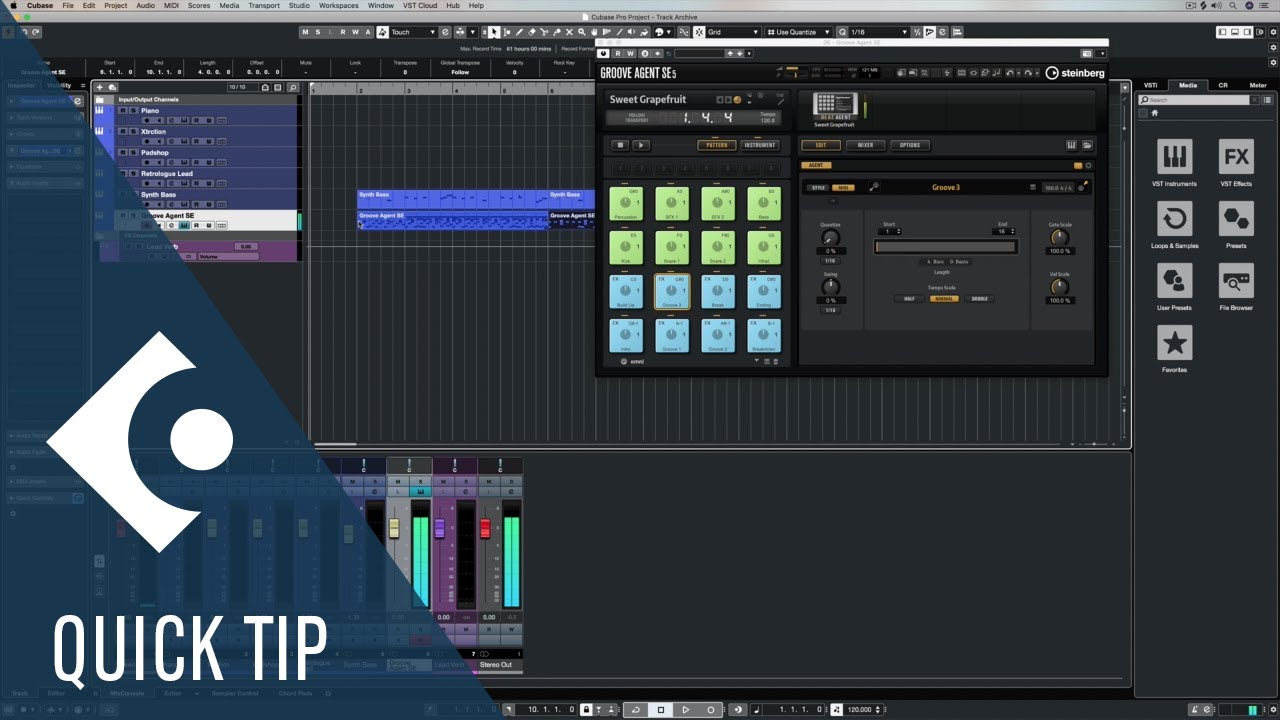This screenshot has width=1280, height=720.
Task: Click the steinberg logo in Groove Agent
Action: (1075, 73)
